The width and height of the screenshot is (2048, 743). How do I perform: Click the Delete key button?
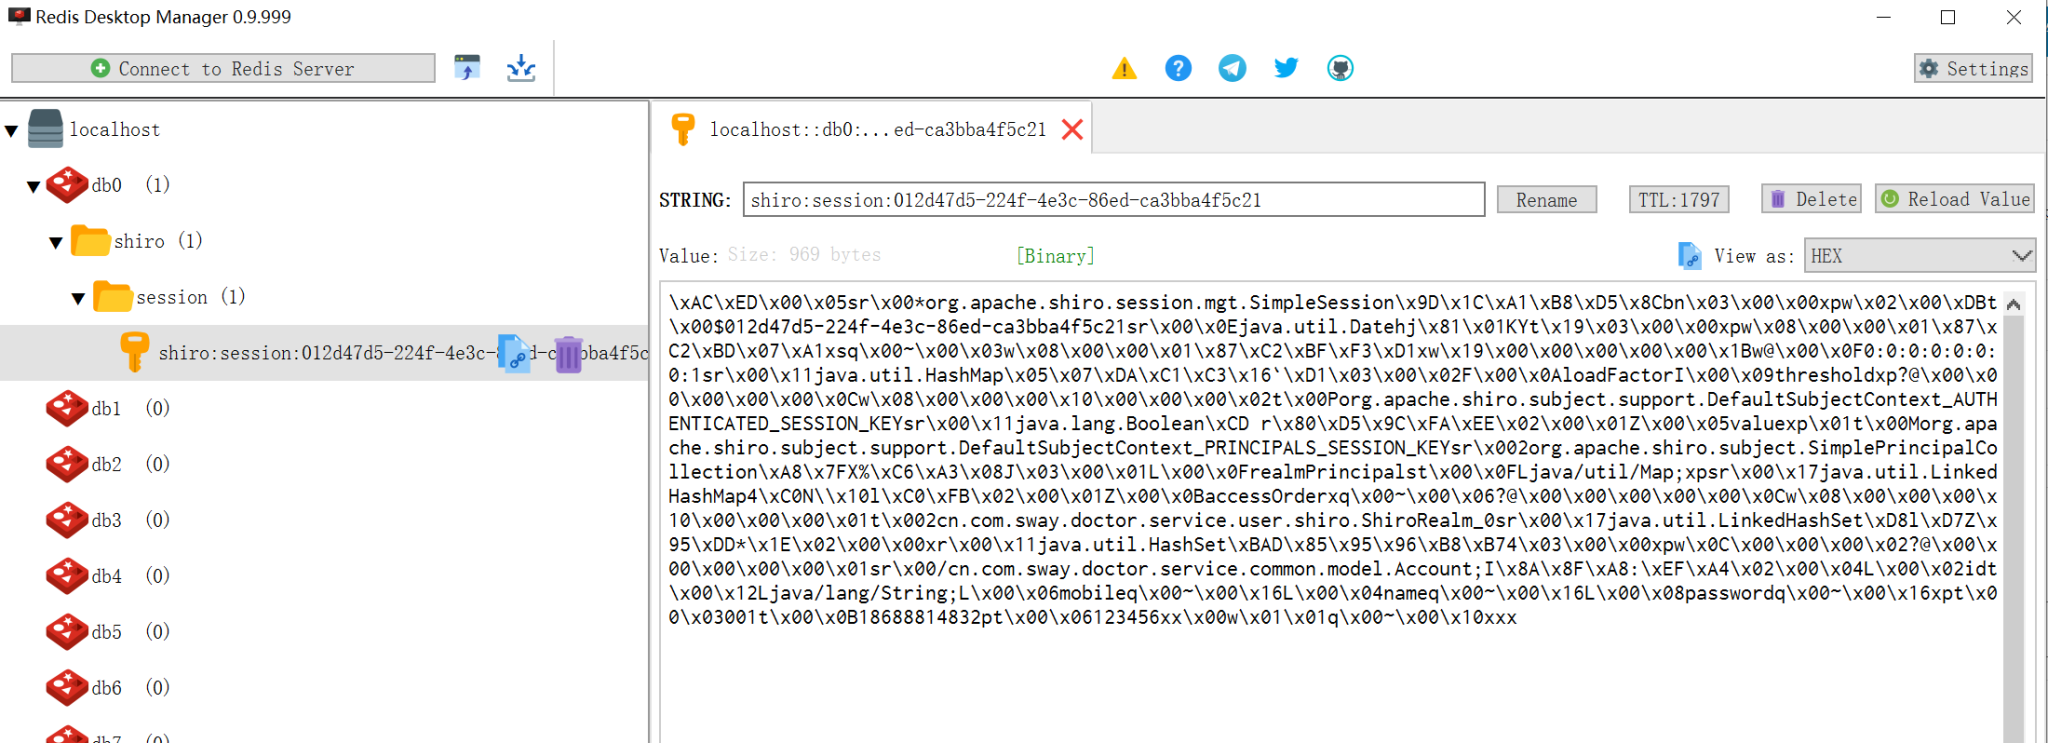click(x=1811, y=199)
